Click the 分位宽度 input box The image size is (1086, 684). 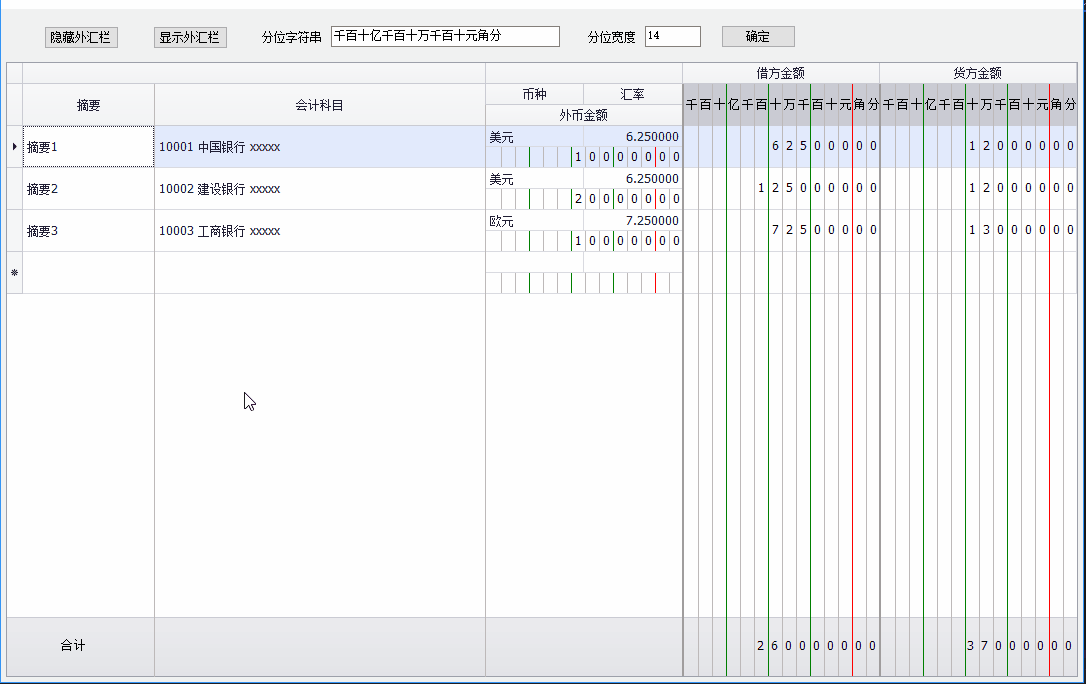click(672, 36)
